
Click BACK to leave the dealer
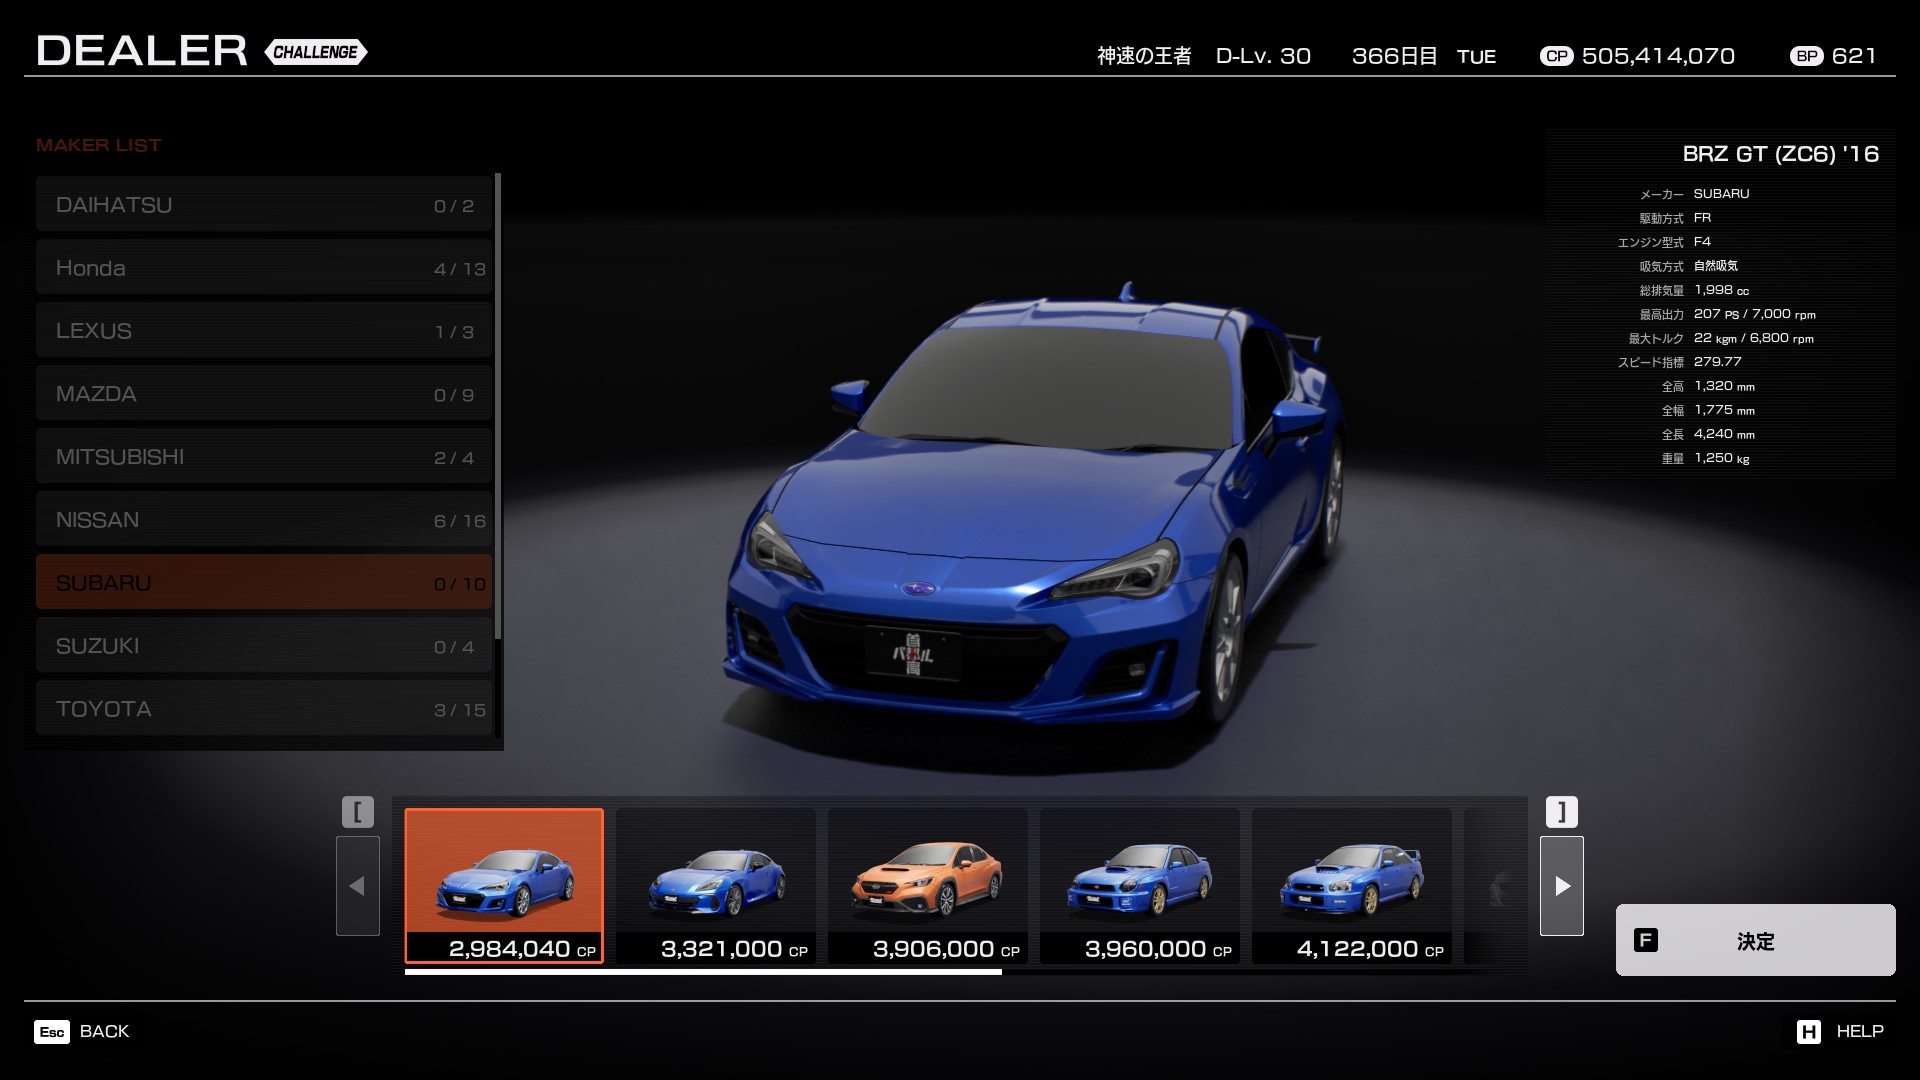pos(104,1032)
